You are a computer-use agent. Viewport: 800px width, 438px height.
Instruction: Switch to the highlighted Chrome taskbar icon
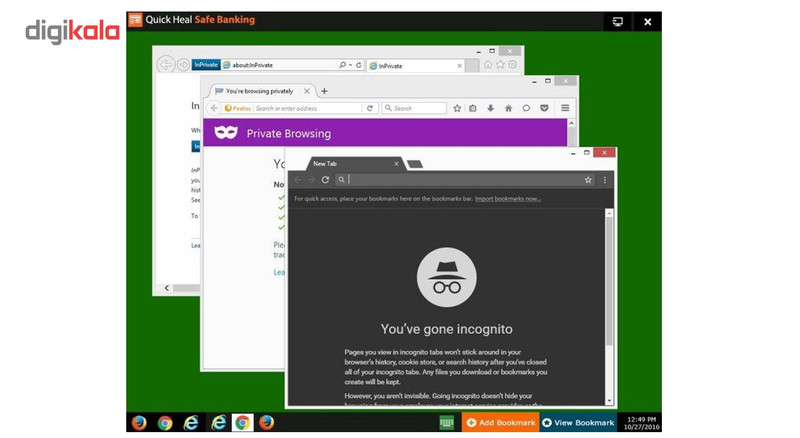pos(243,423)
